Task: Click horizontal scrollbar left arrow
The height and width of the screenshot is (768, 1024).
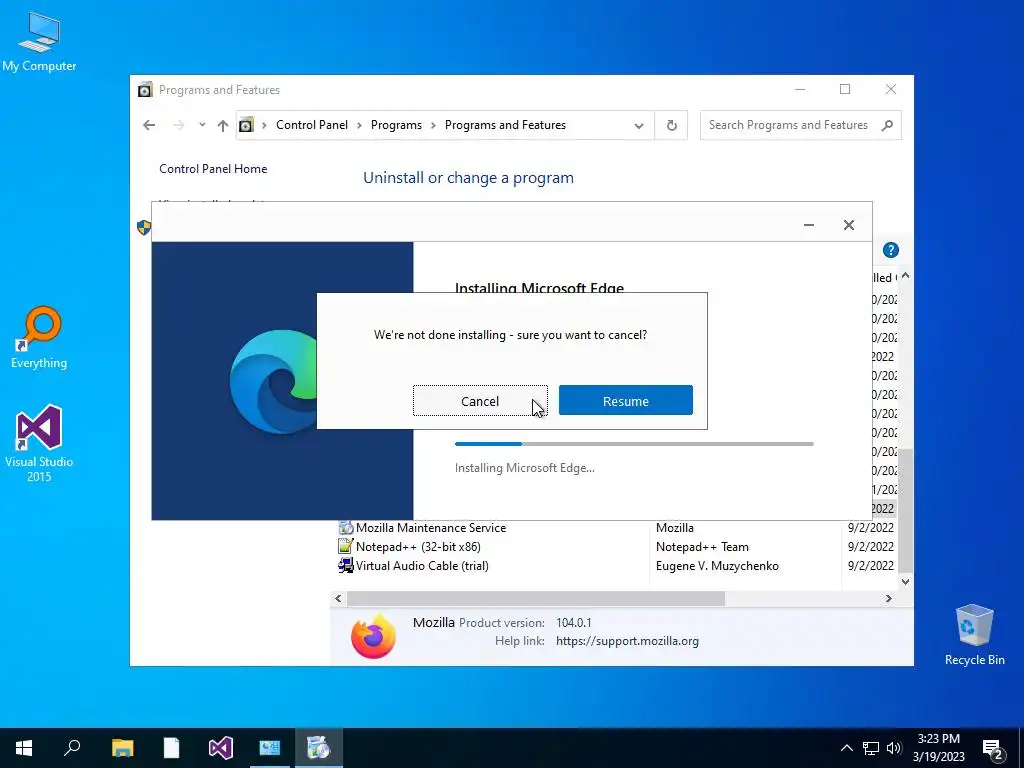Action: click(x=338, y=598)
